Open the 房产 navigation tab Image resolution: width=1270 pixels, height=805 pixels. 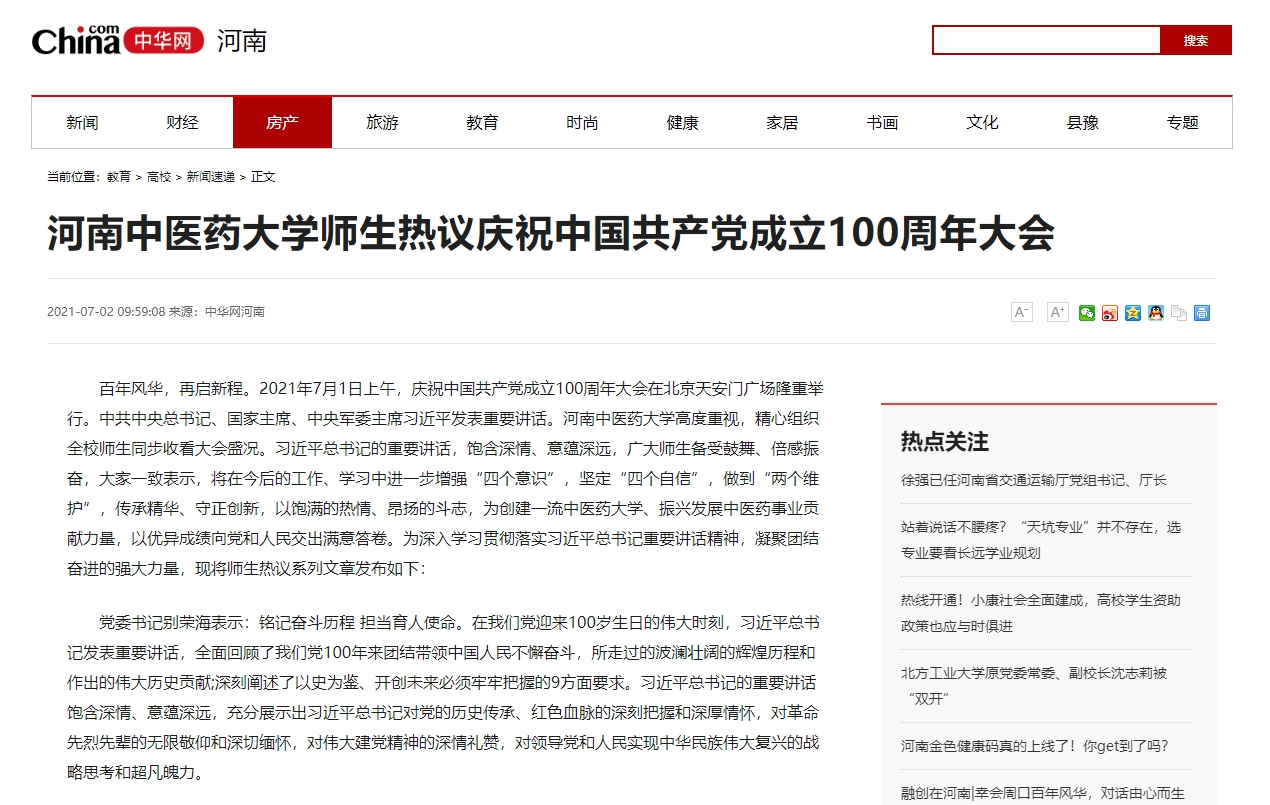(282, 123)
